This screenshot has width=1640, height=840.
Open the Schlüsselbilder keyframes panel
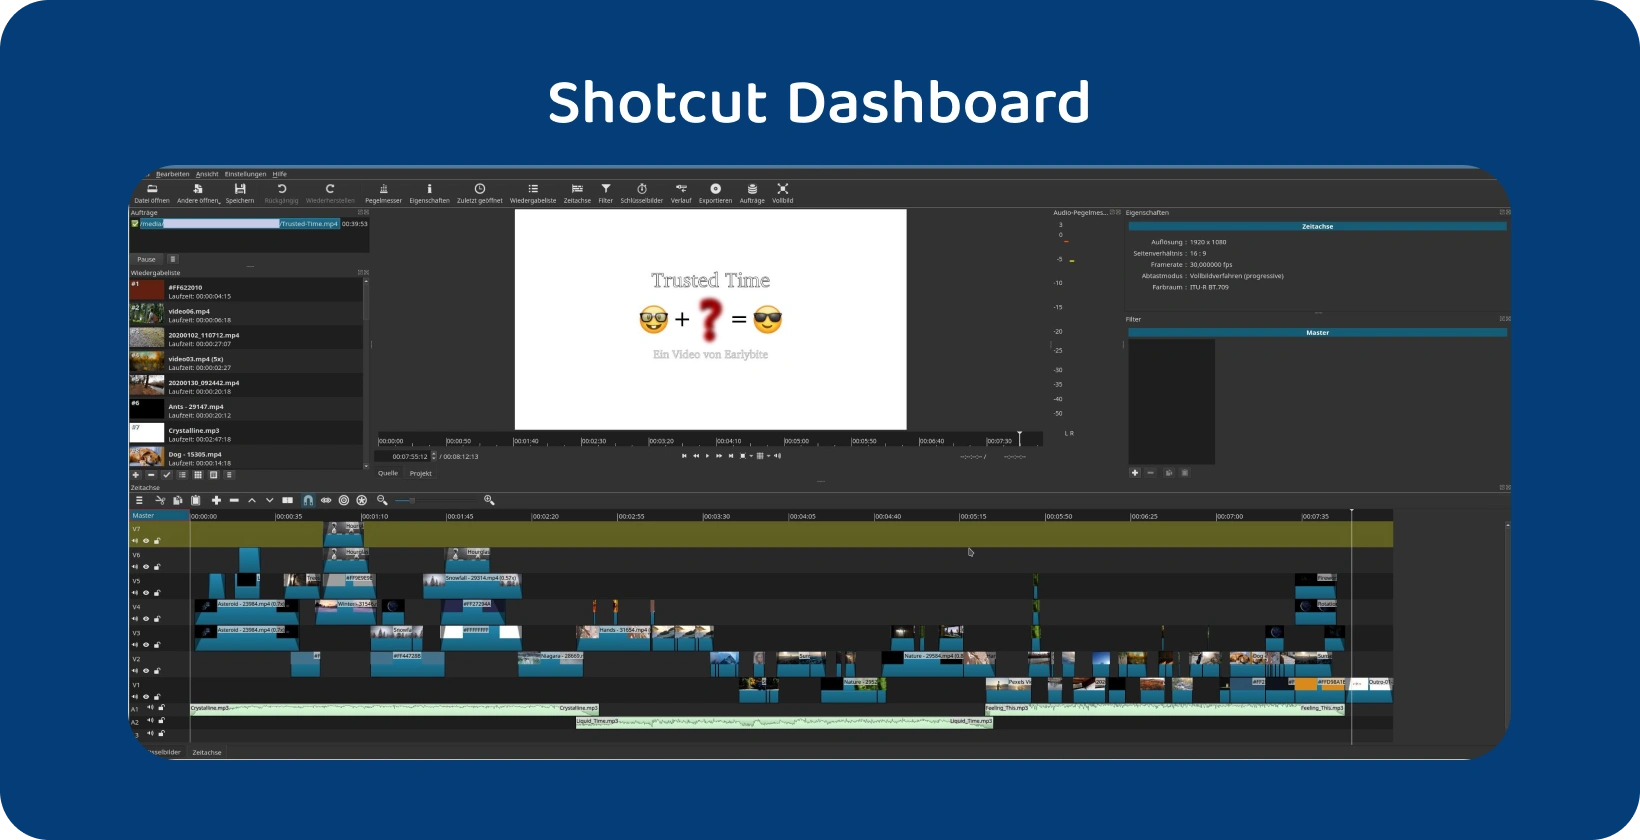642,193
